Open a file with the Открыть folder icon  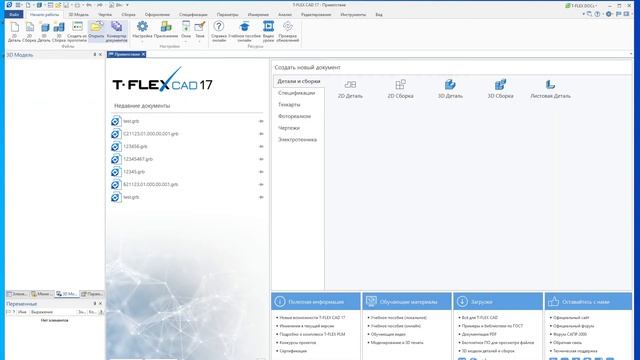coord(96,31)
